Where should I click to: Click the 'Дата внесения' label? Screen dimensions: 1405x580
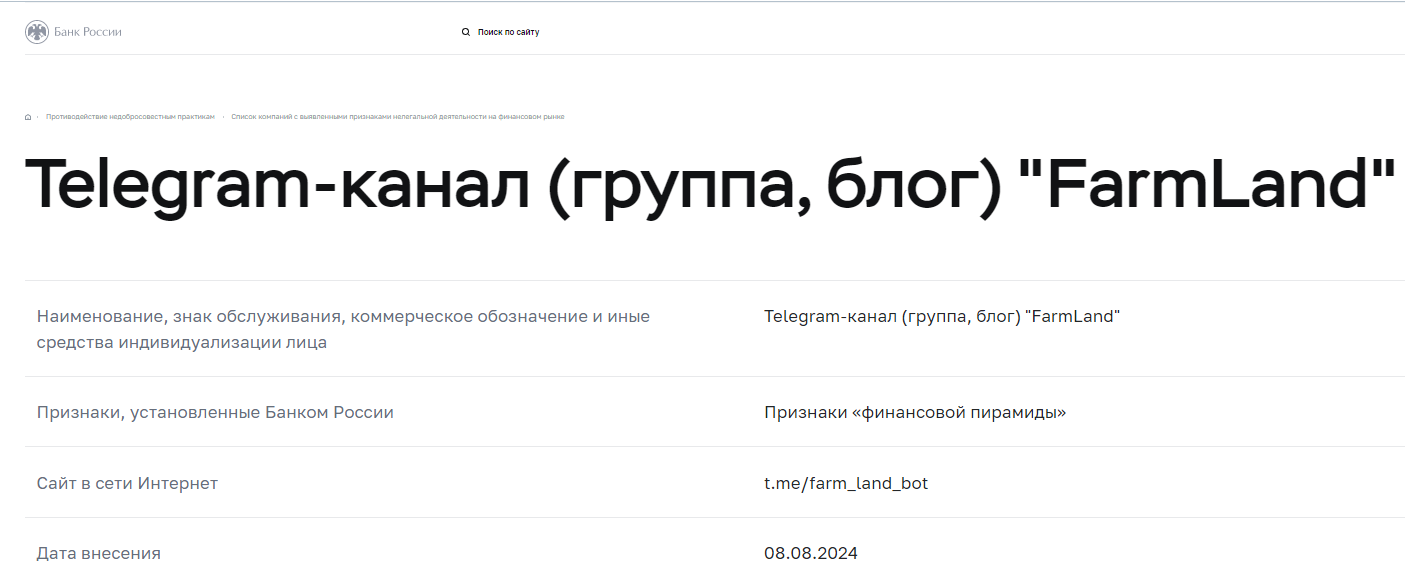click(x=98, y=553)
